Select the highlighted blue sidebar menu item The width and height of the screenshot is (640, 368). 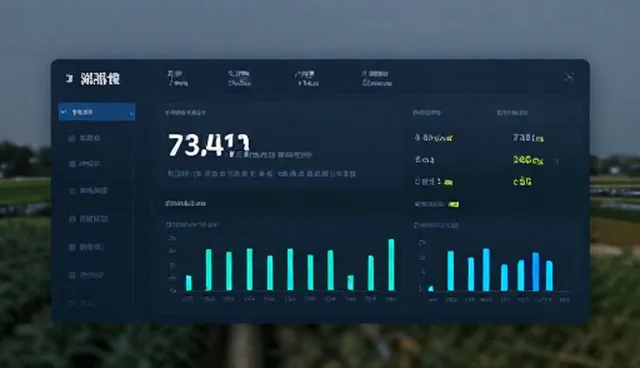[97, 112]
